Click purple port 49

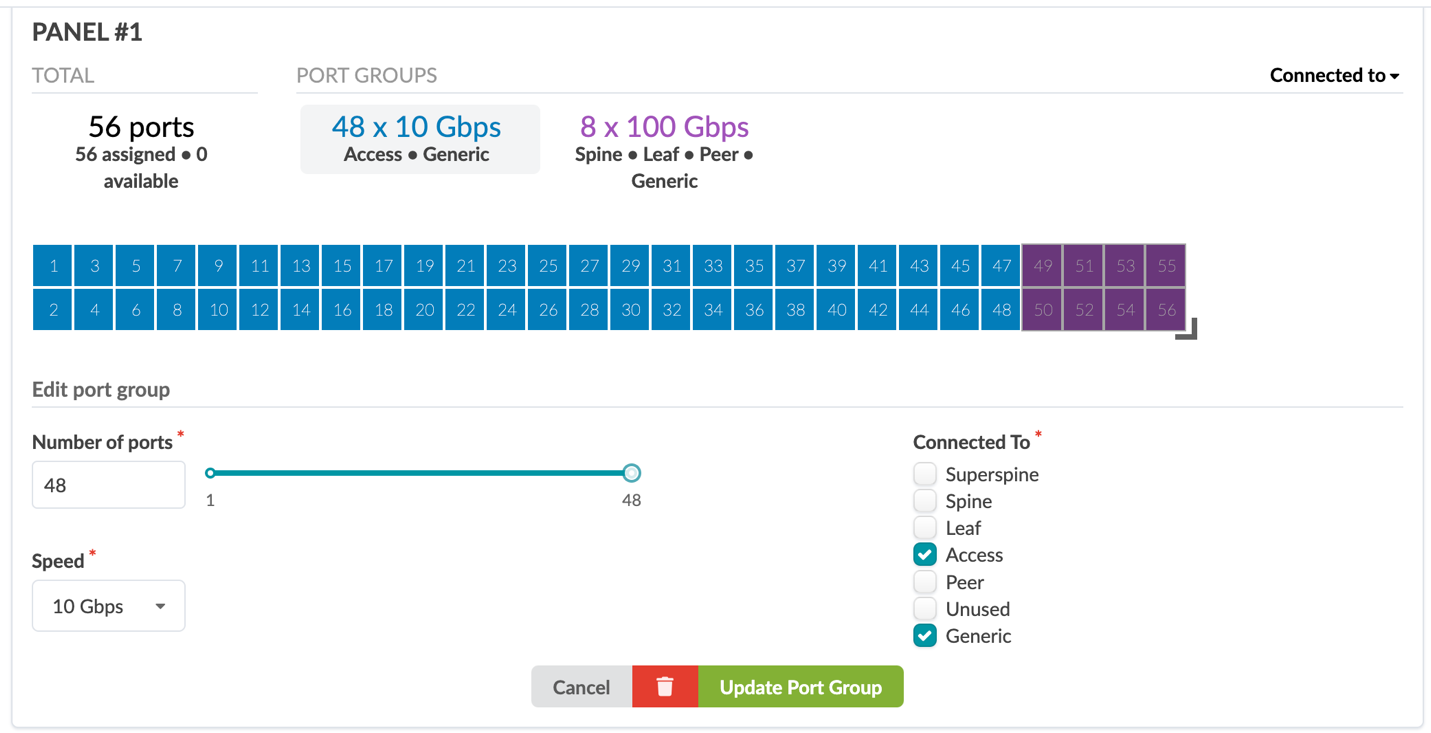(1043, 266)
